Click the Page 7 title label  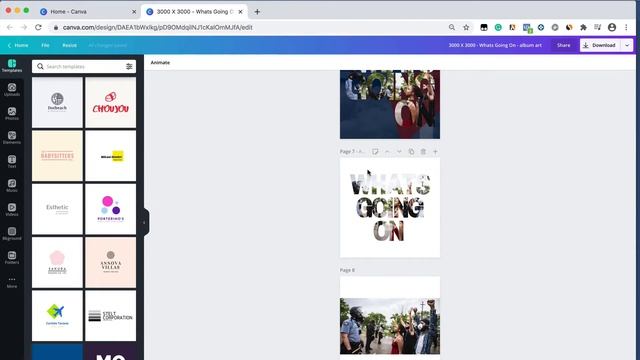pos(352,151)
